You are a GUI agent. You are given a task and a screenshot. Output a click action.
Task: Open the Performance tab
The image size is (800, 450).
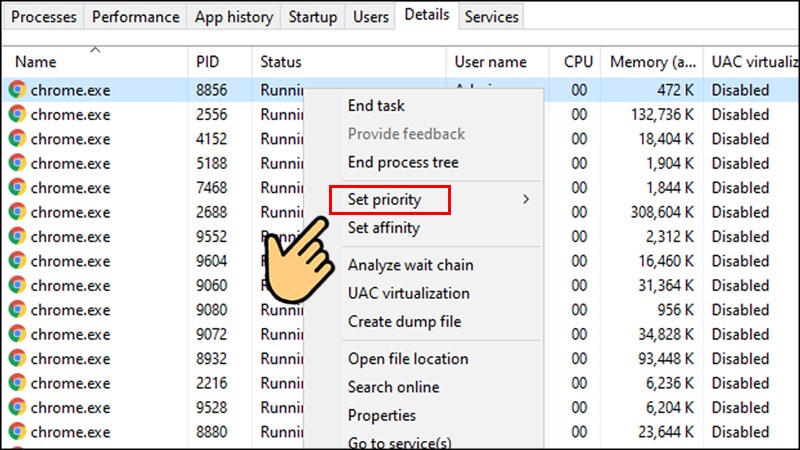click(x=135, y=17)
